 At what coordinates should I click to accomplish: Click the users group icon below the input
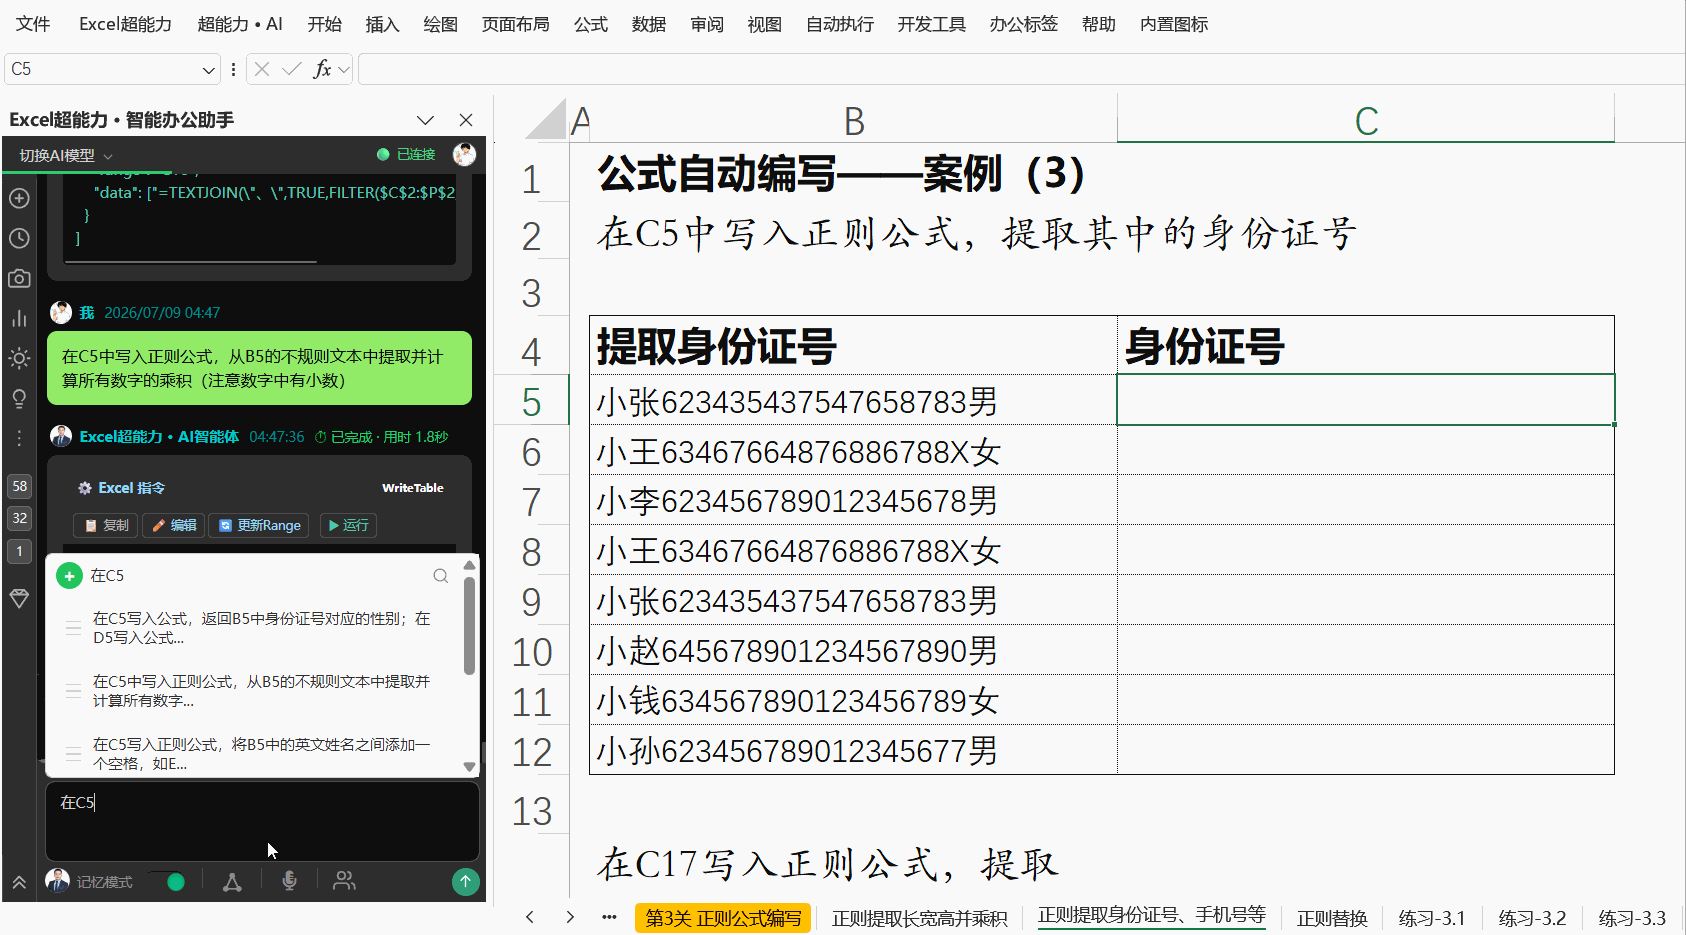tap(344, 881)
